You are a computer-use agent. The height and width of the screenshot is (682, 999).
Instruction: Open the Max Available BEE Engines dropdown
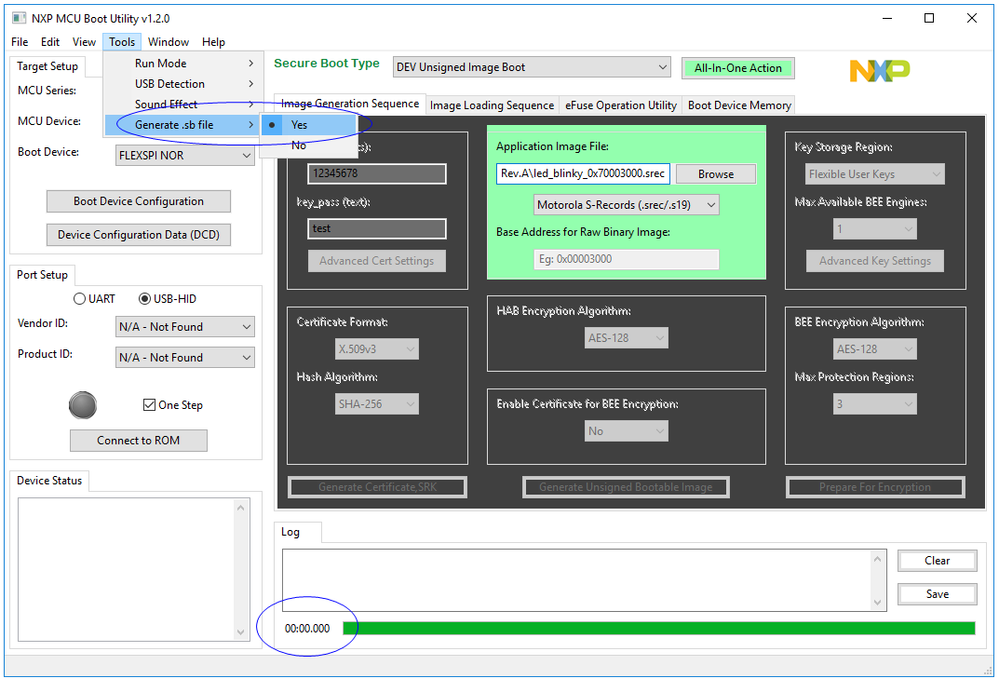875,229
